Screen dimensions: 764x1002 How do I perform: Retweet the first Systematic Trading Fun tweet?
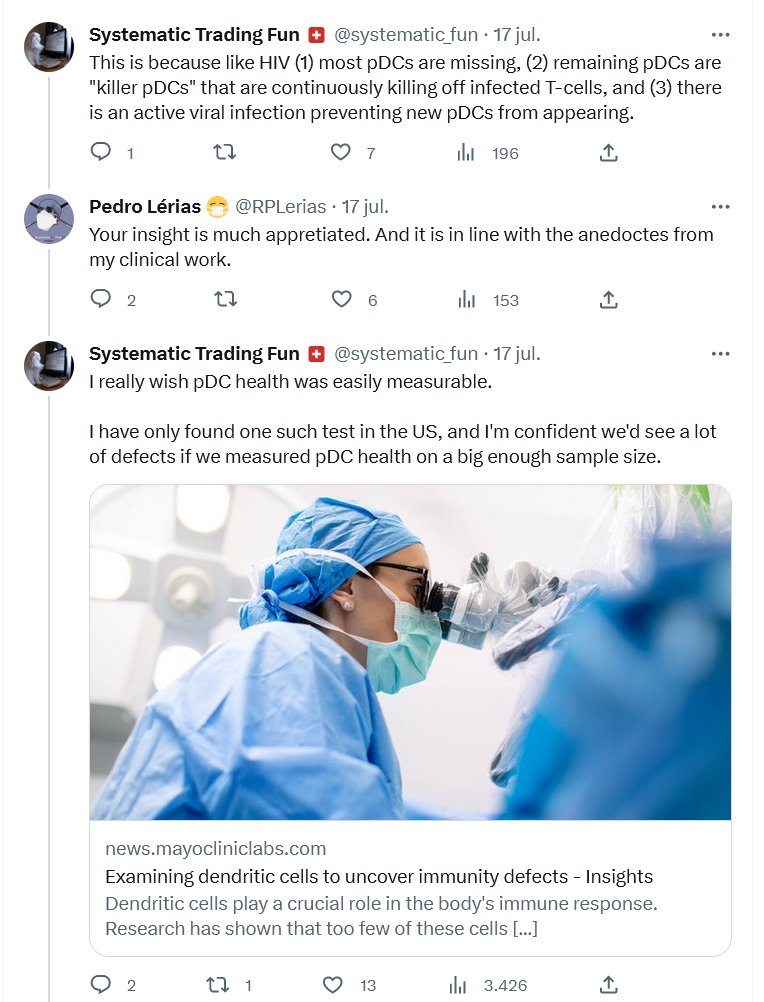click(x=226, y=152)
